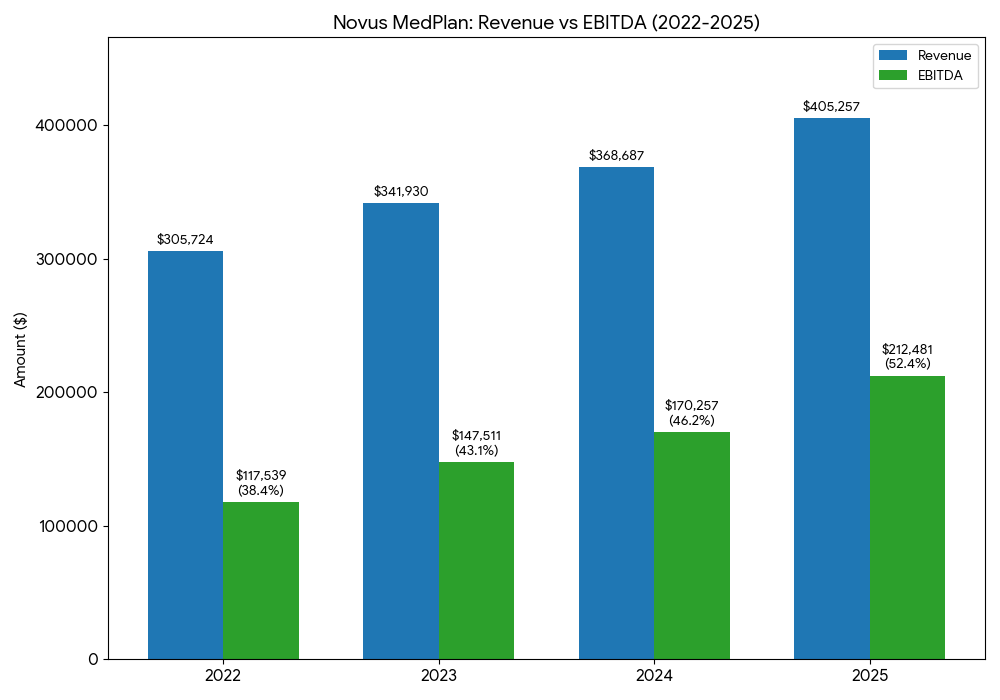
Task: Select the $405,257 data label
Action: (831, 107)
